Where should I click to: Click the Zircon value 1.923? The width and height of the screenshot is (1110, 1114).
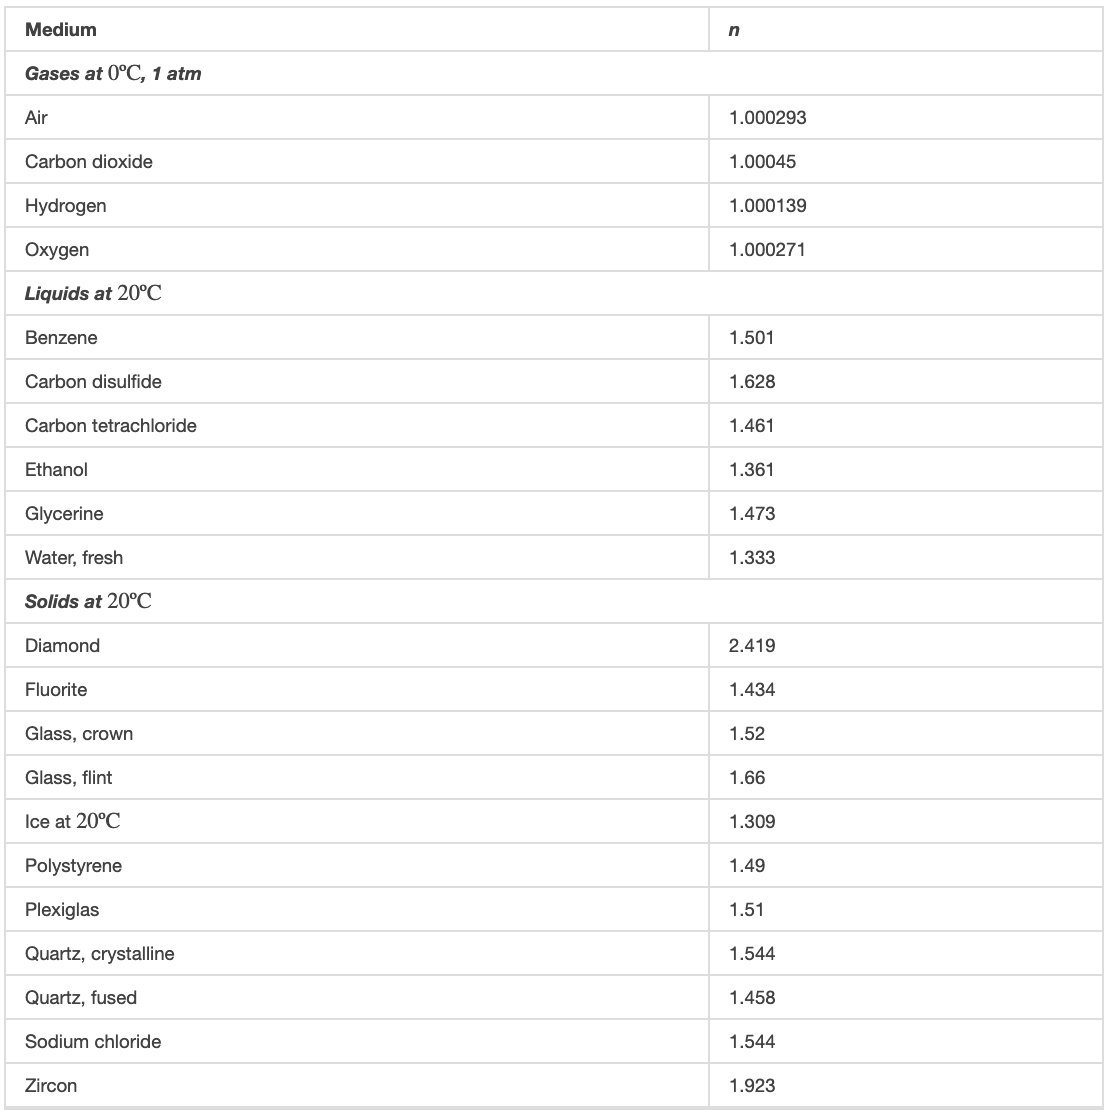tap(753, 1086)
